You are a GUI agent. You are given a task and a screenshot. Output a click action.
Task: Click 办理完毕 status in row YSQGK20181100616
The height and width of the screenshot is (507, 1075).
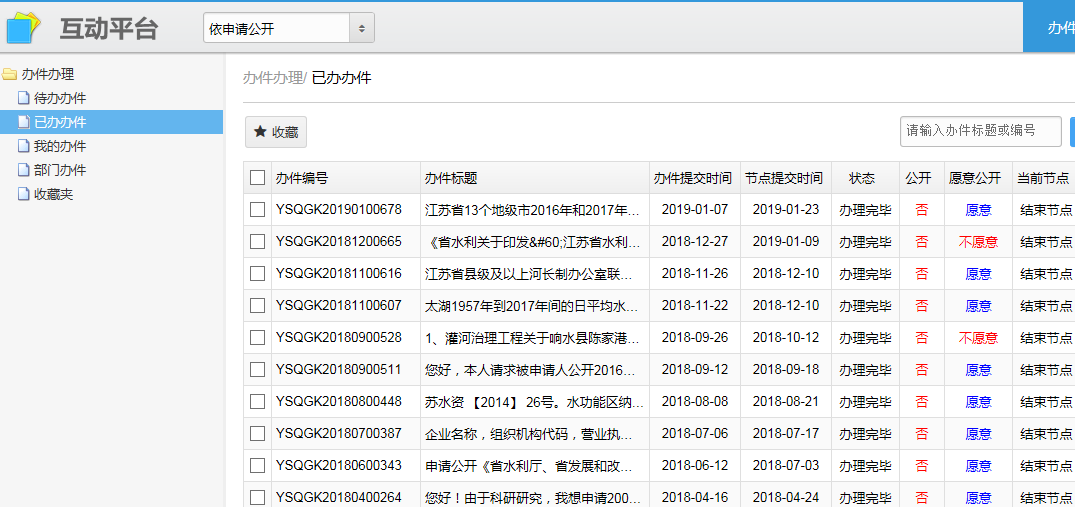[x=865, y=274]
